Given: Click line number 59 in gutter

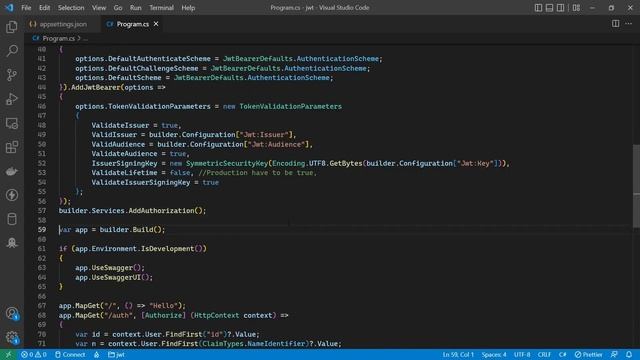Looking at the screenshot, I should click(42, 230).
